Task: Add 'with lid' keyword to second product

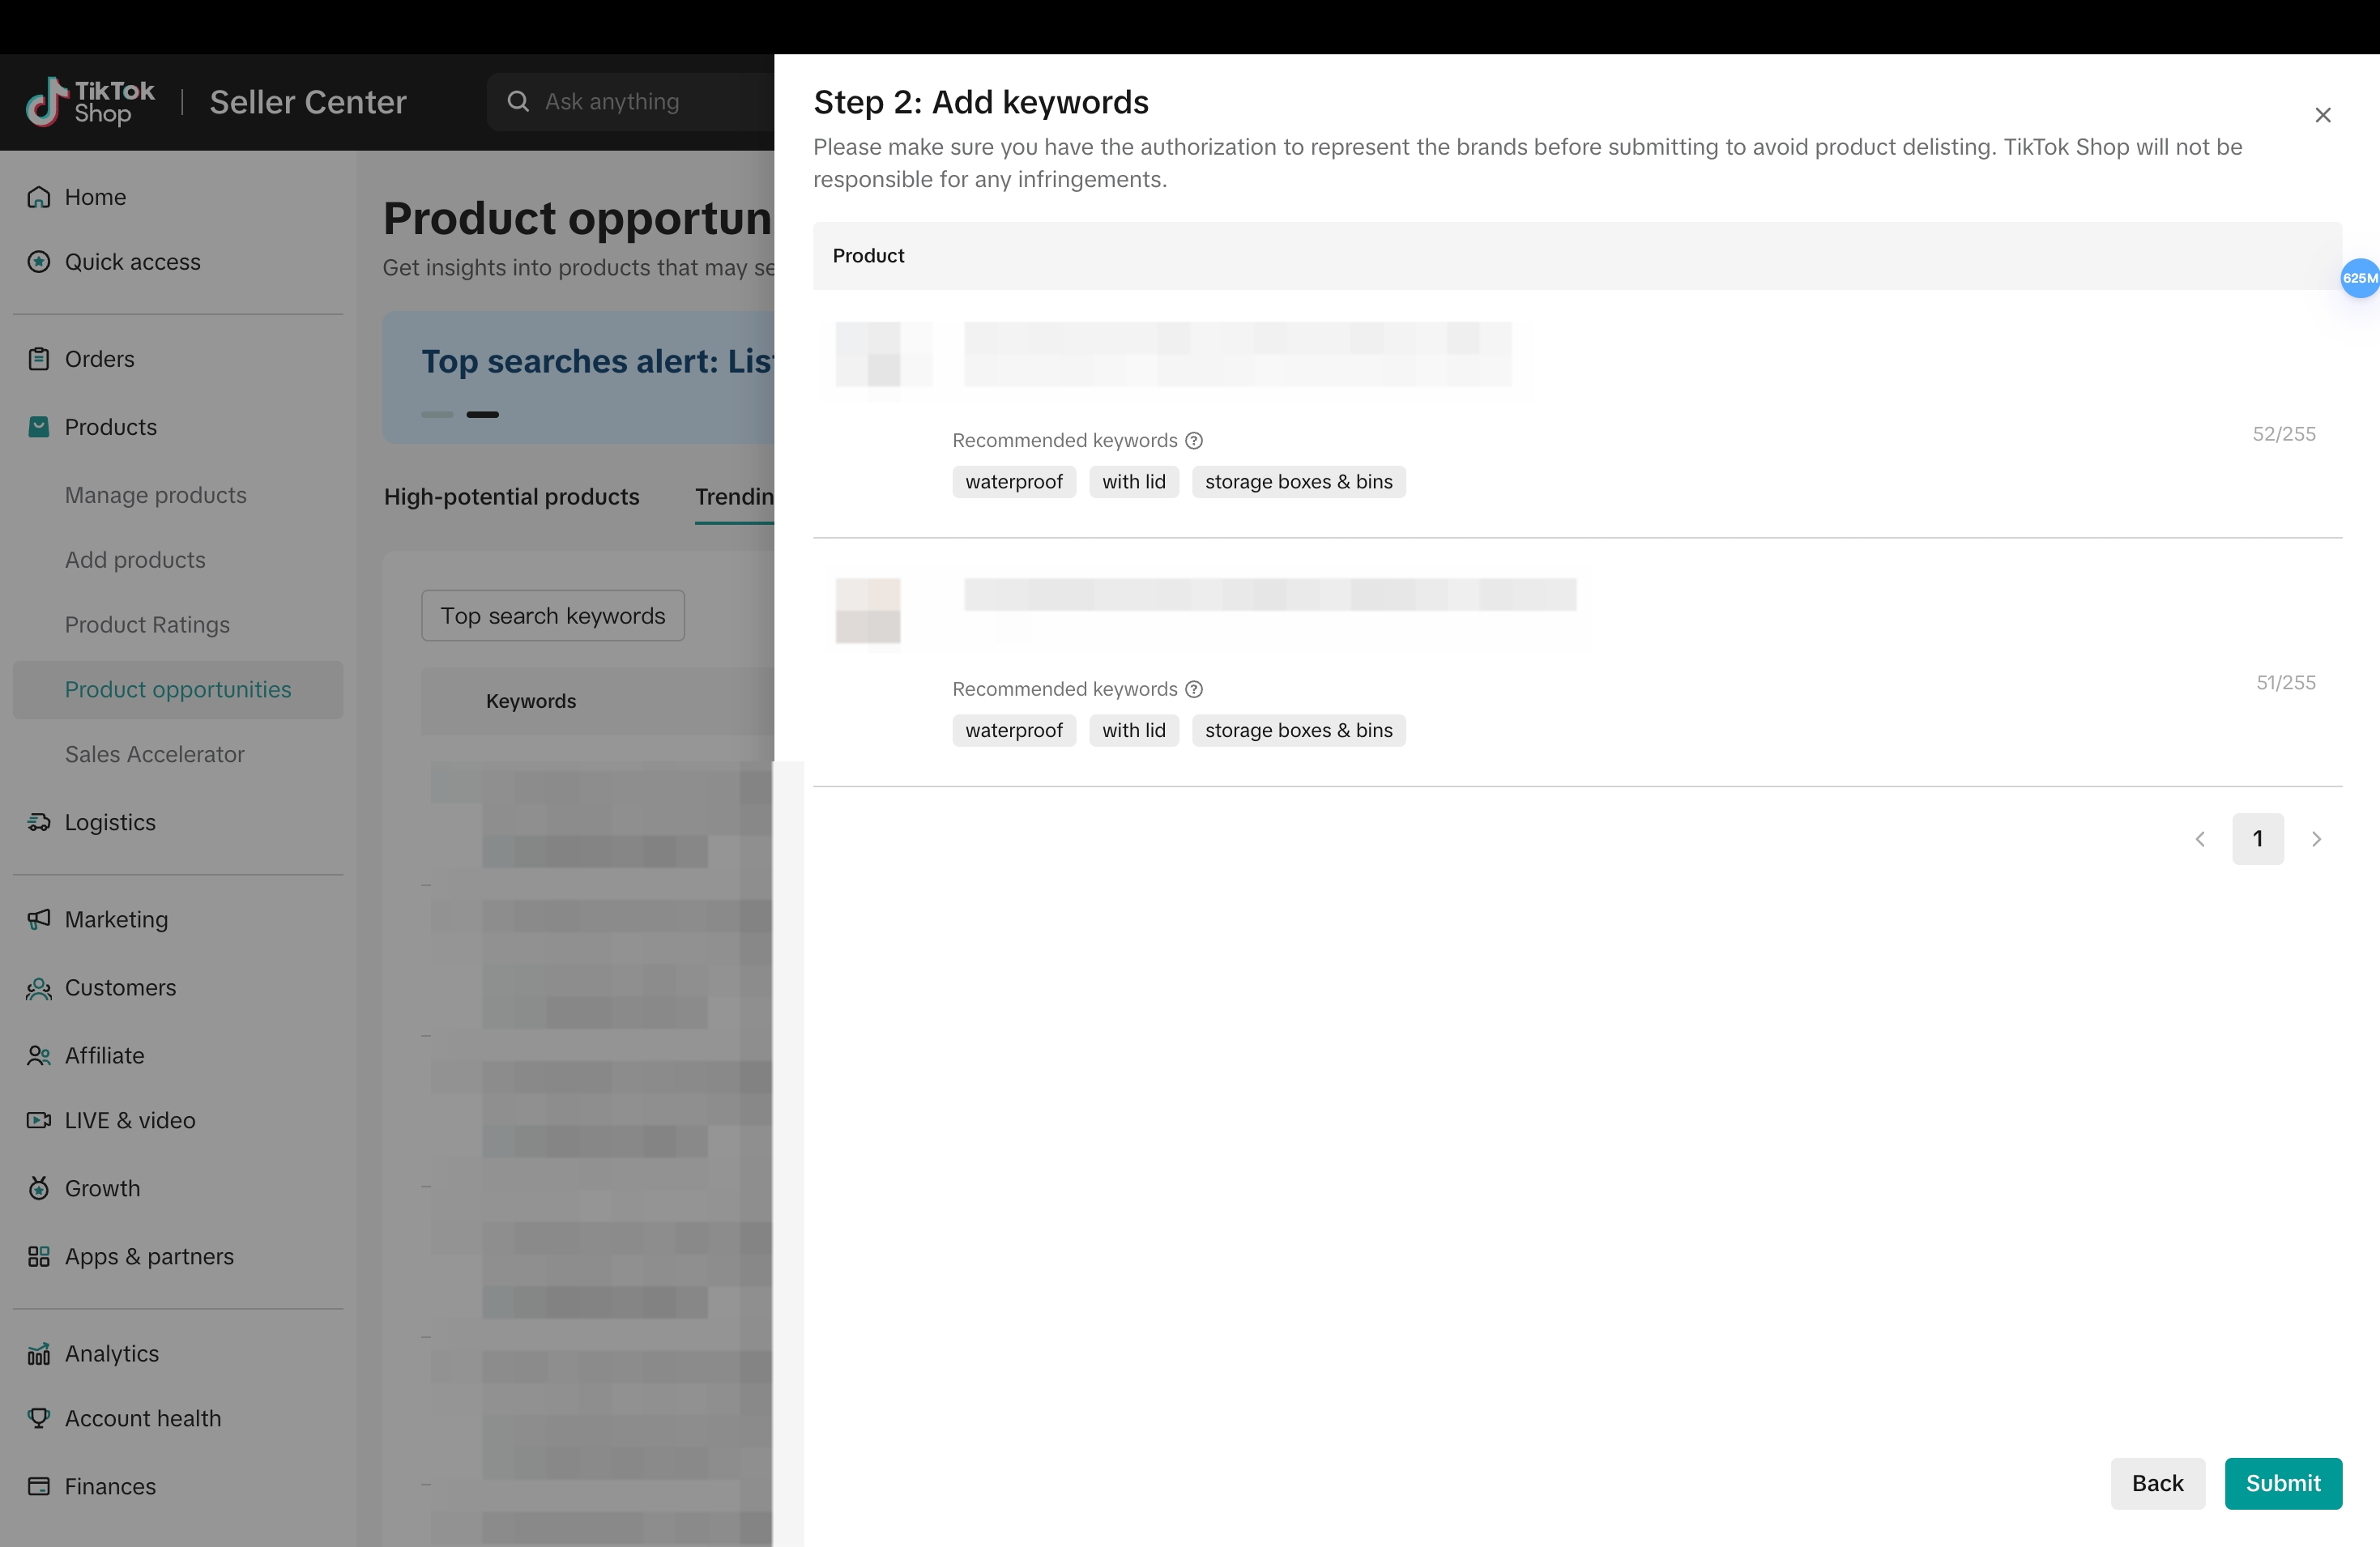Action: coord(1134,731)
